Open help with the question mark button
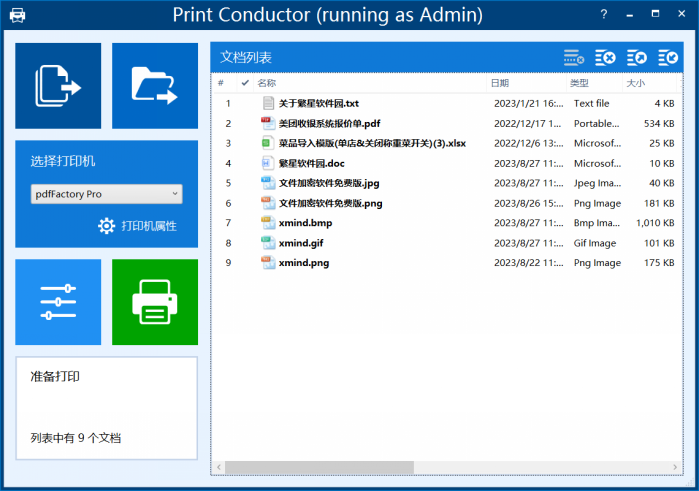This screenshot has height=491, width=699. tap(604, 14)
